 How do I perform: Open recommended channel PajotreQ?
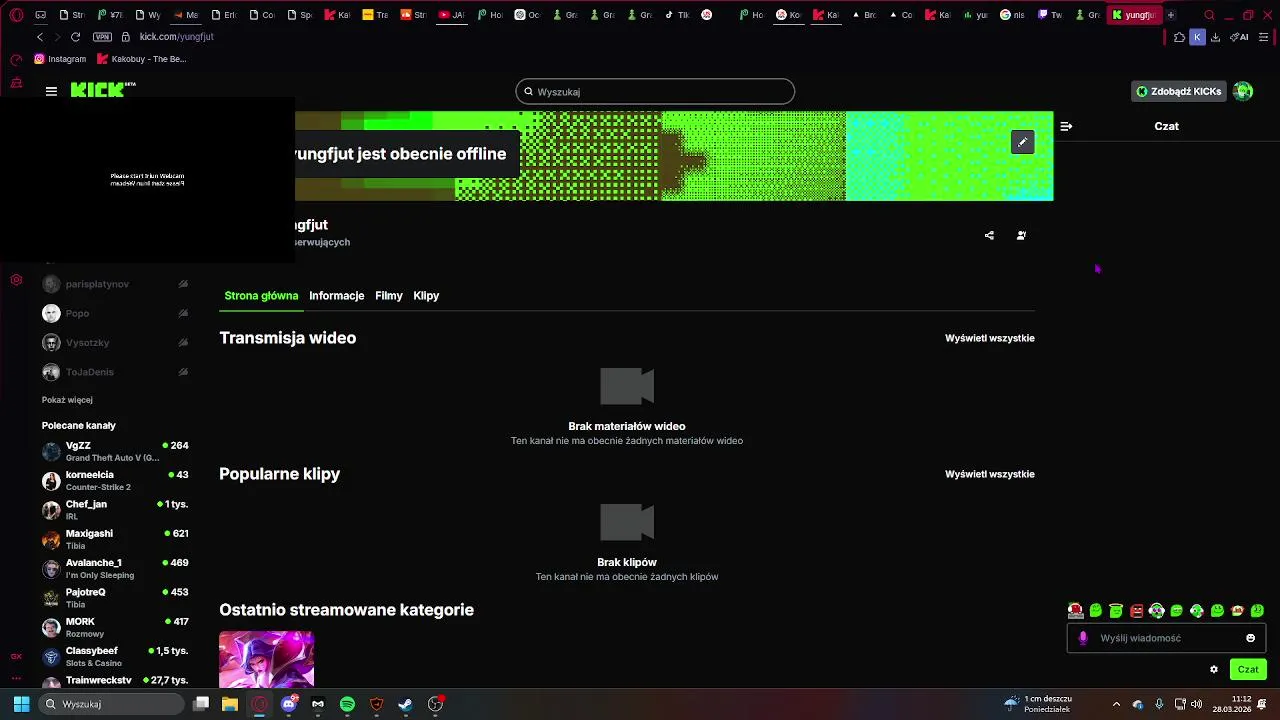pos(115,598)
